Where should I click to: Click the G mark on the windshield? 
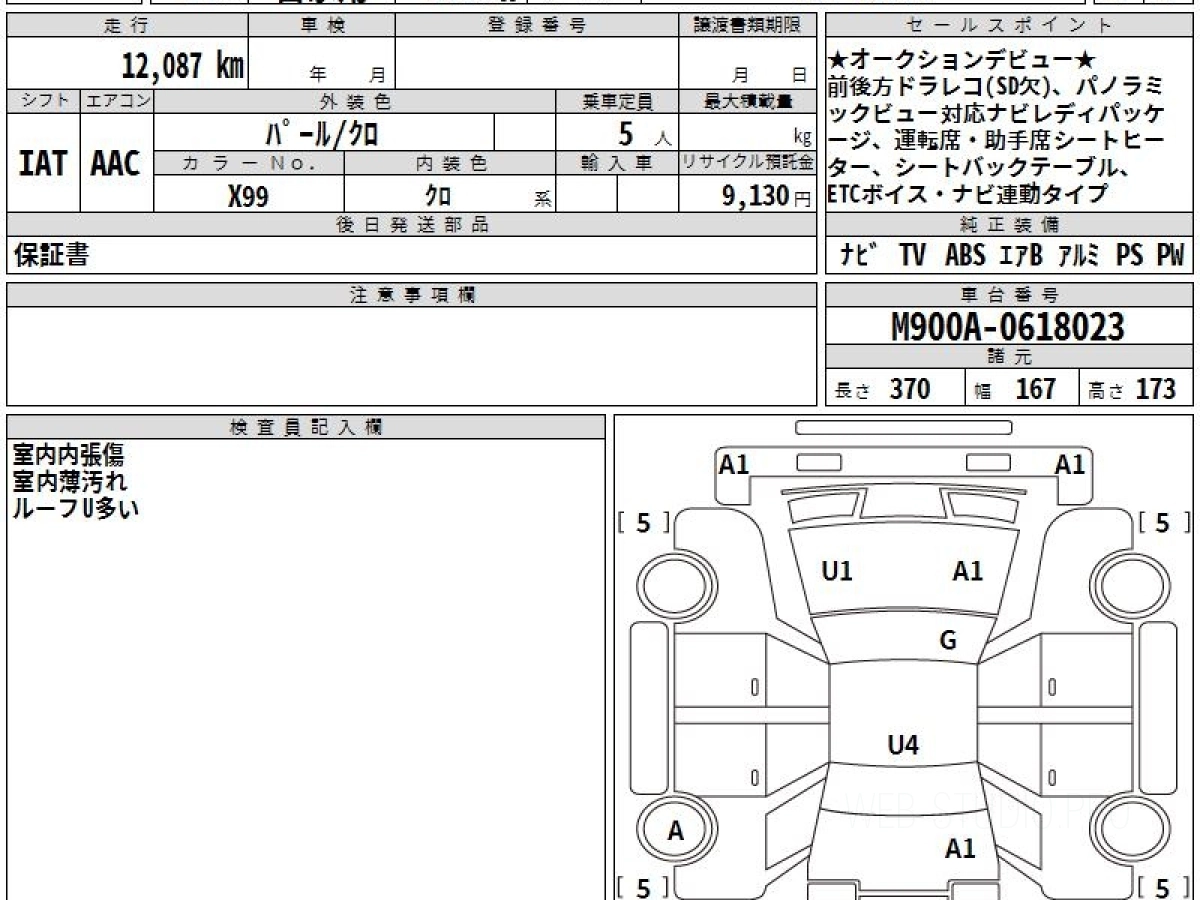click(948, 641)
